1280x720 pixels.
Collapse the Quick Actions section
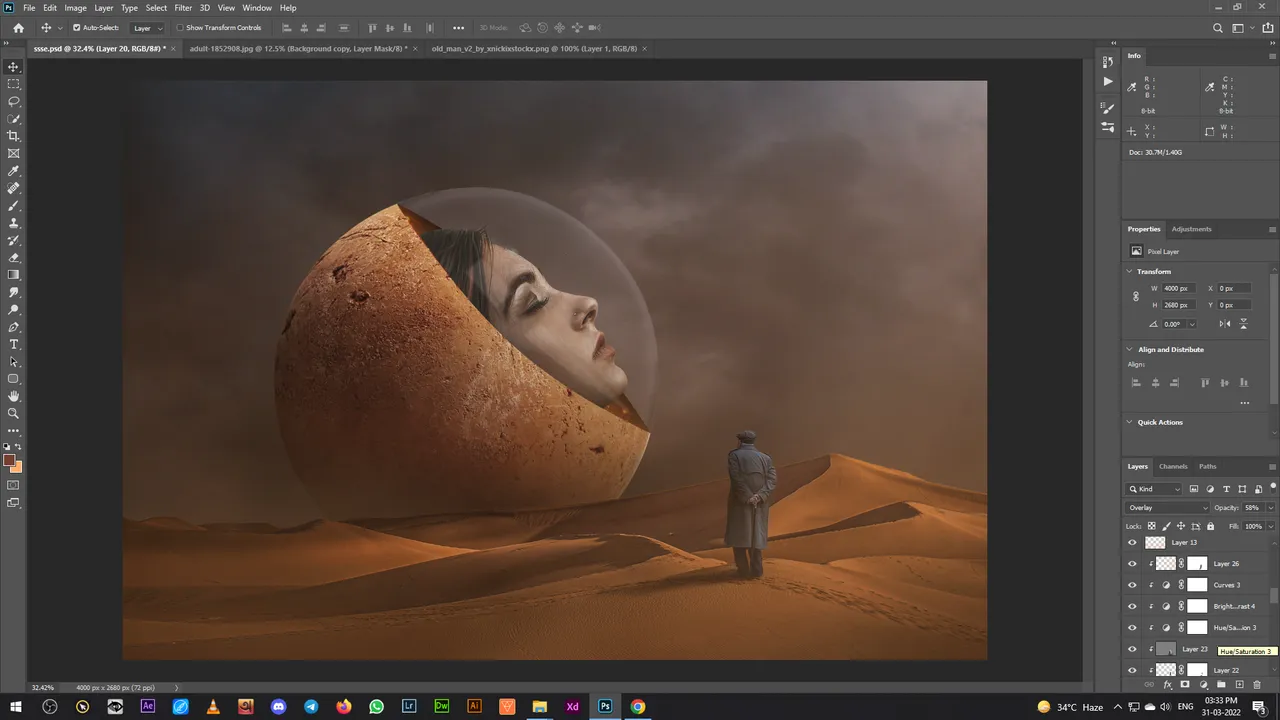coord(1130,422)
